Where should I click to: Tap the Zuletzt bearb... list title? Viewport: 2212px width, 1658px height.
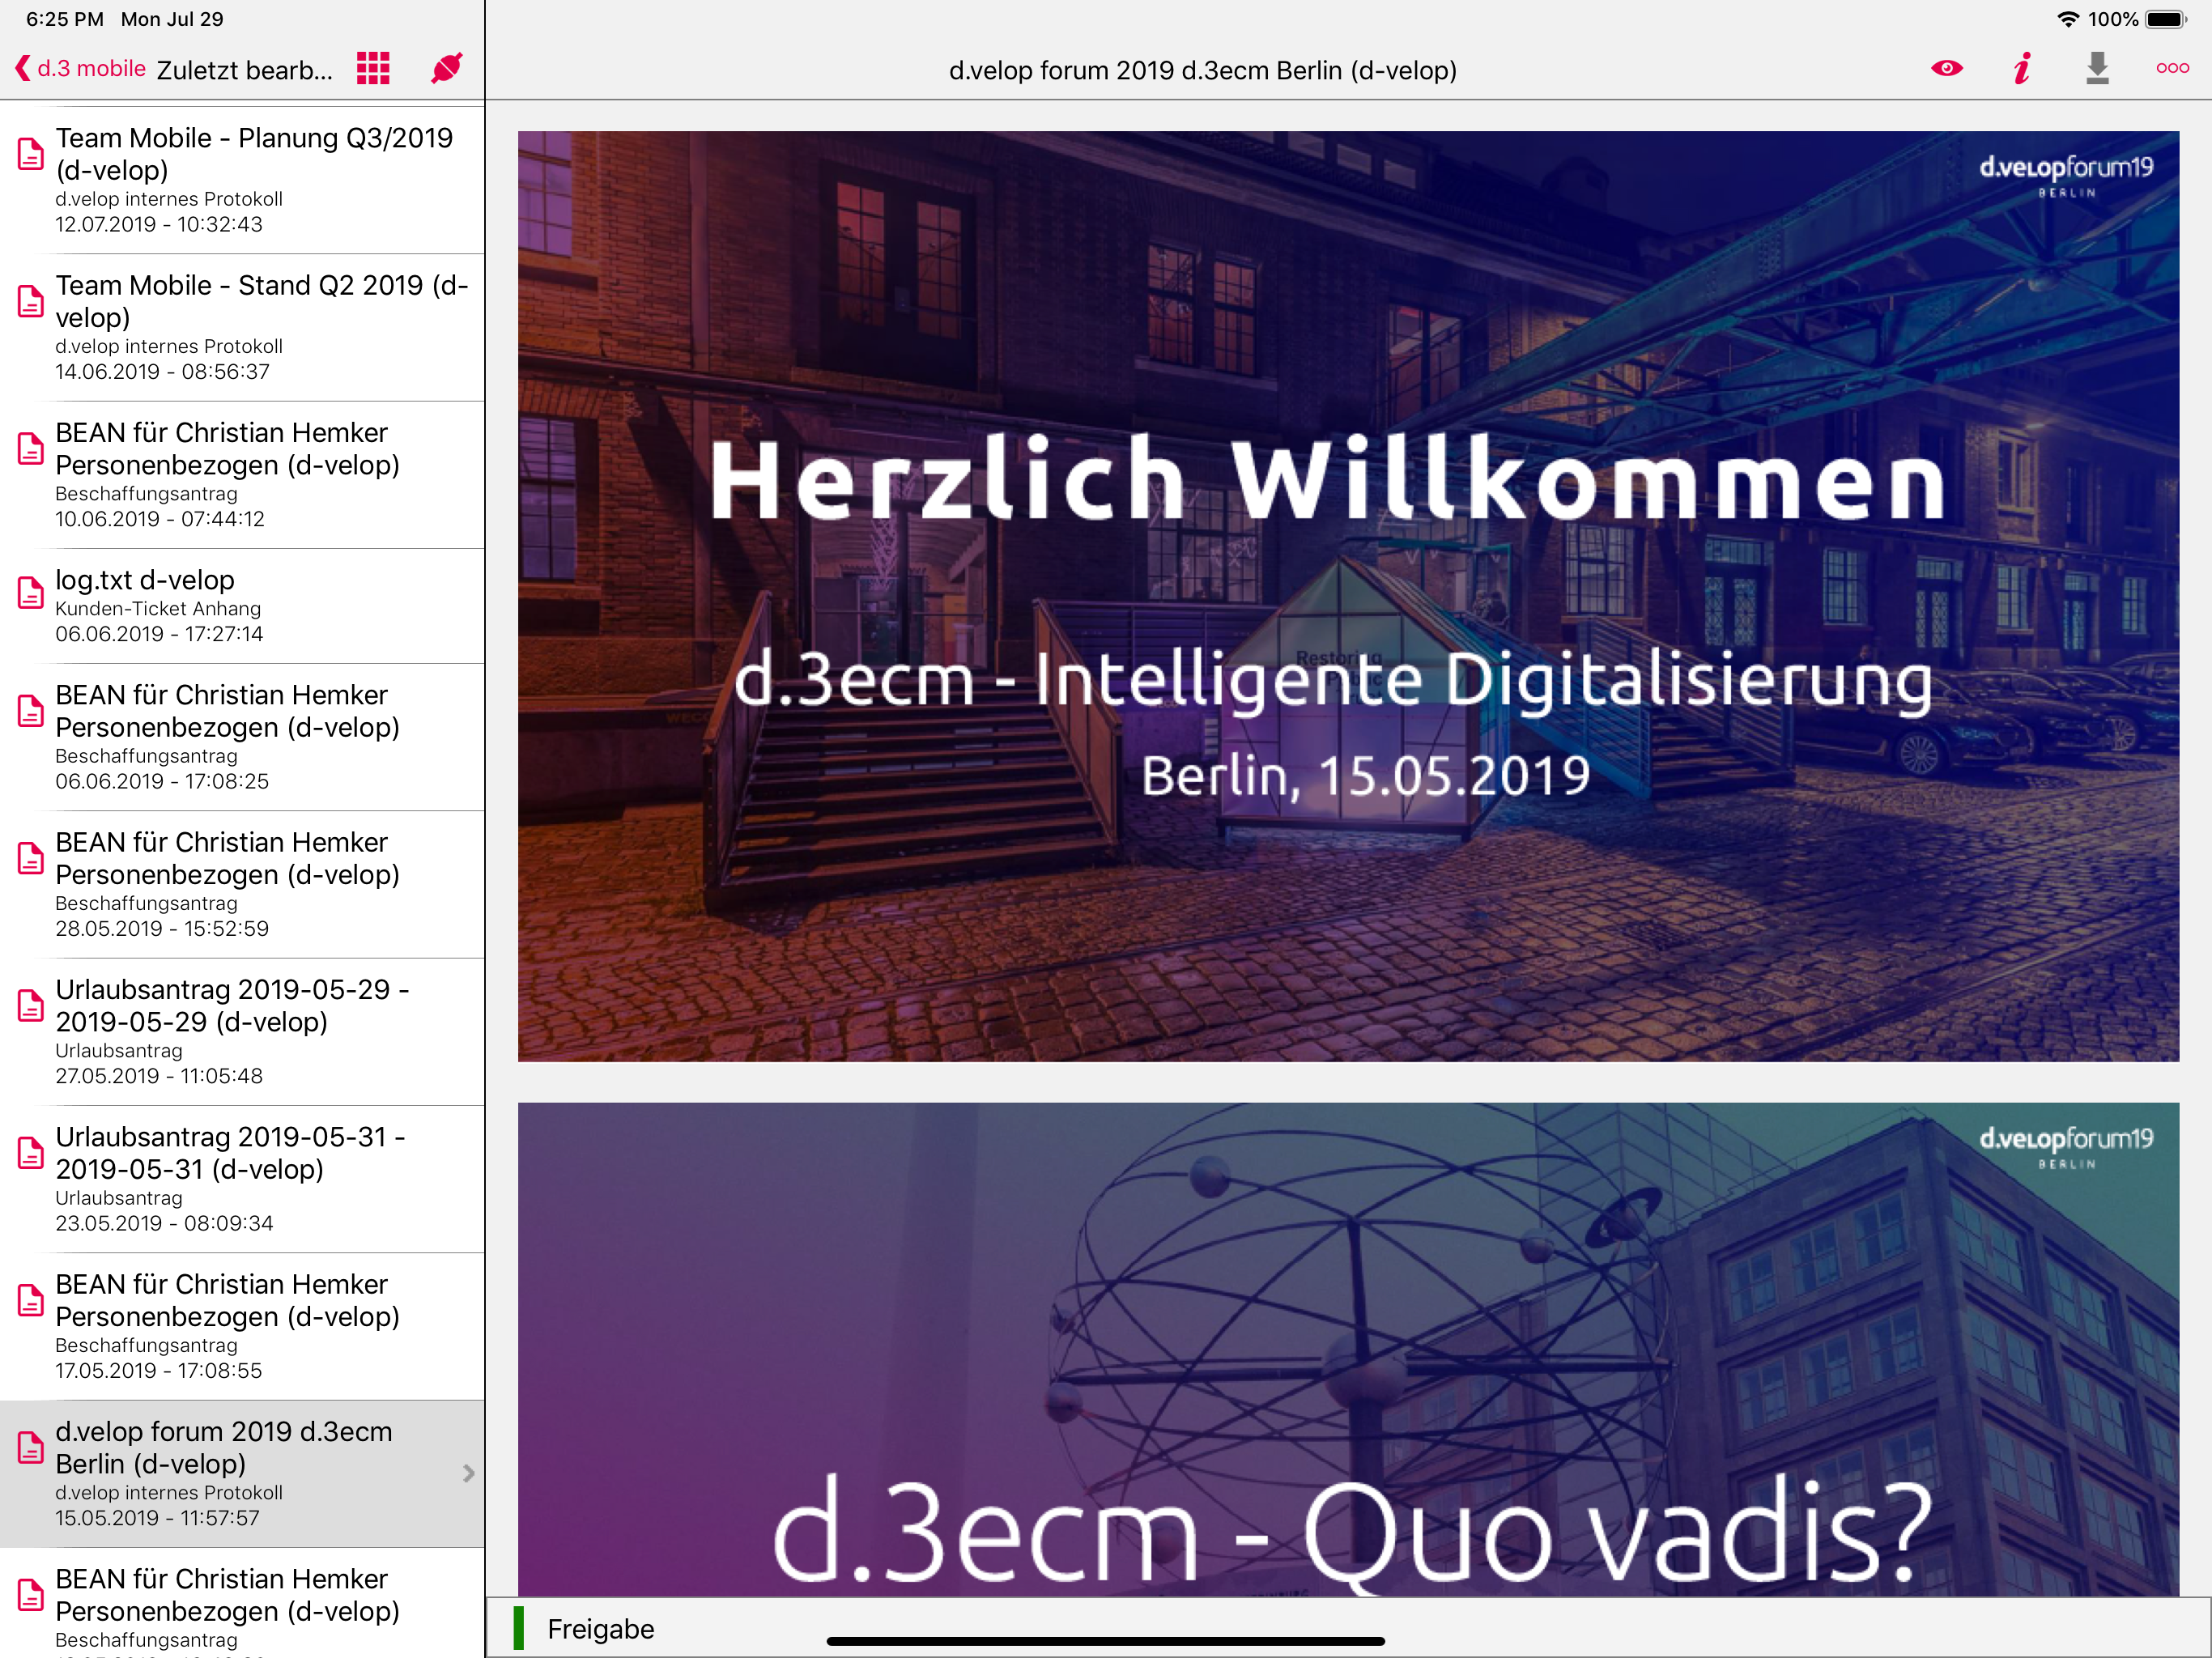(x=245, y=70)
